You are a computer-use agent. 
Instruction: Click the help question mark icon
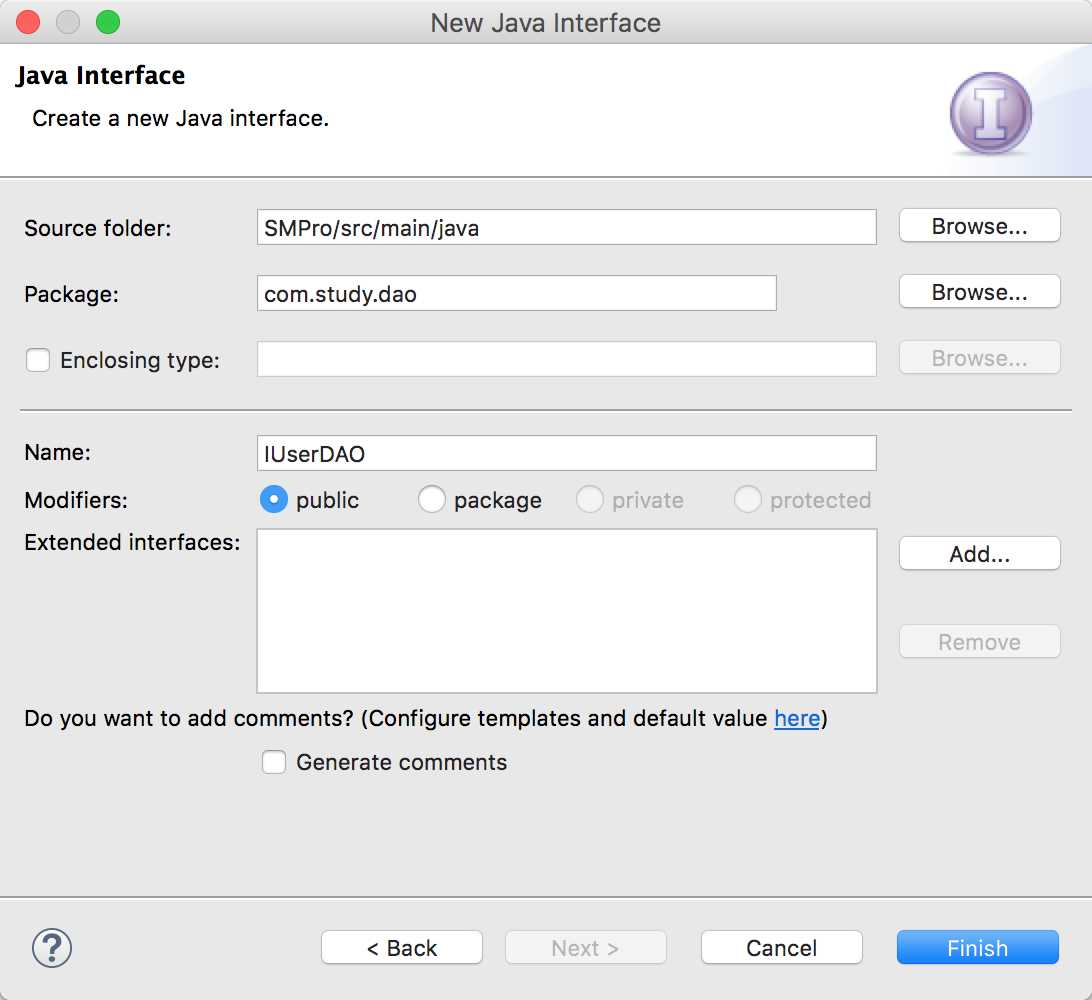[52, 946]
